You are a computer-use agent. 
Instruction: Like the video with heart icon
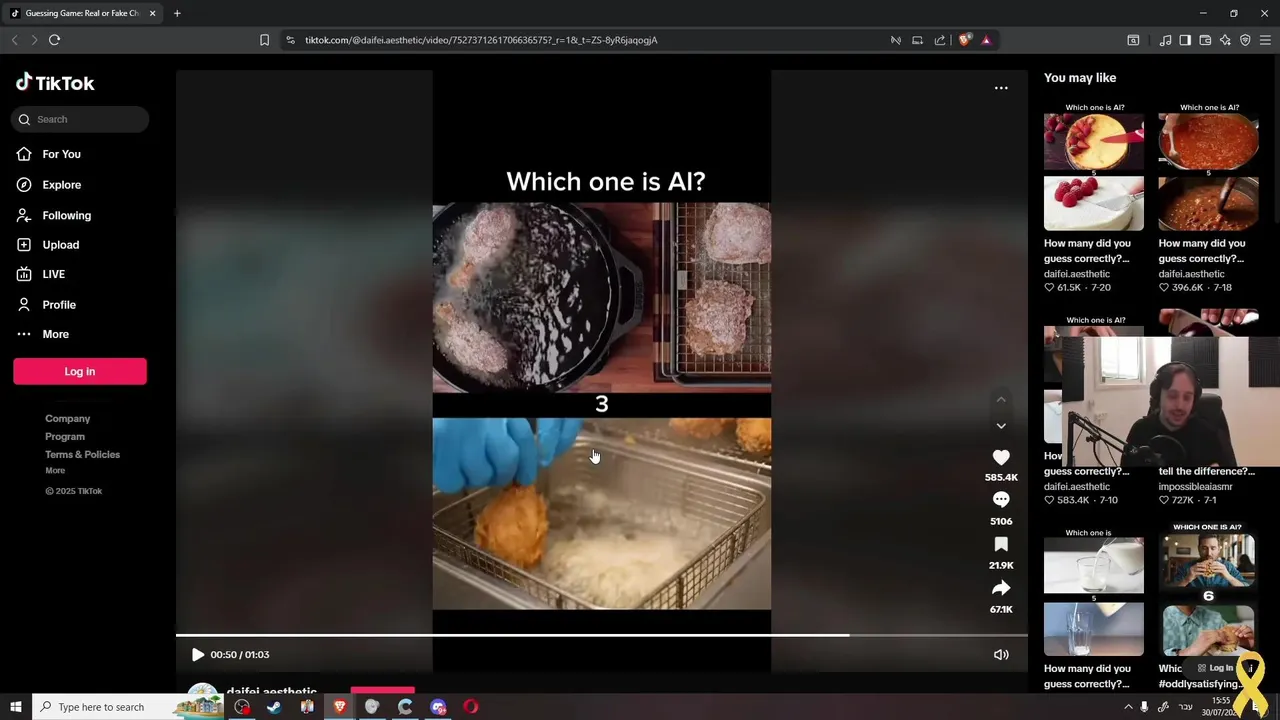[x=1001, y=457]
